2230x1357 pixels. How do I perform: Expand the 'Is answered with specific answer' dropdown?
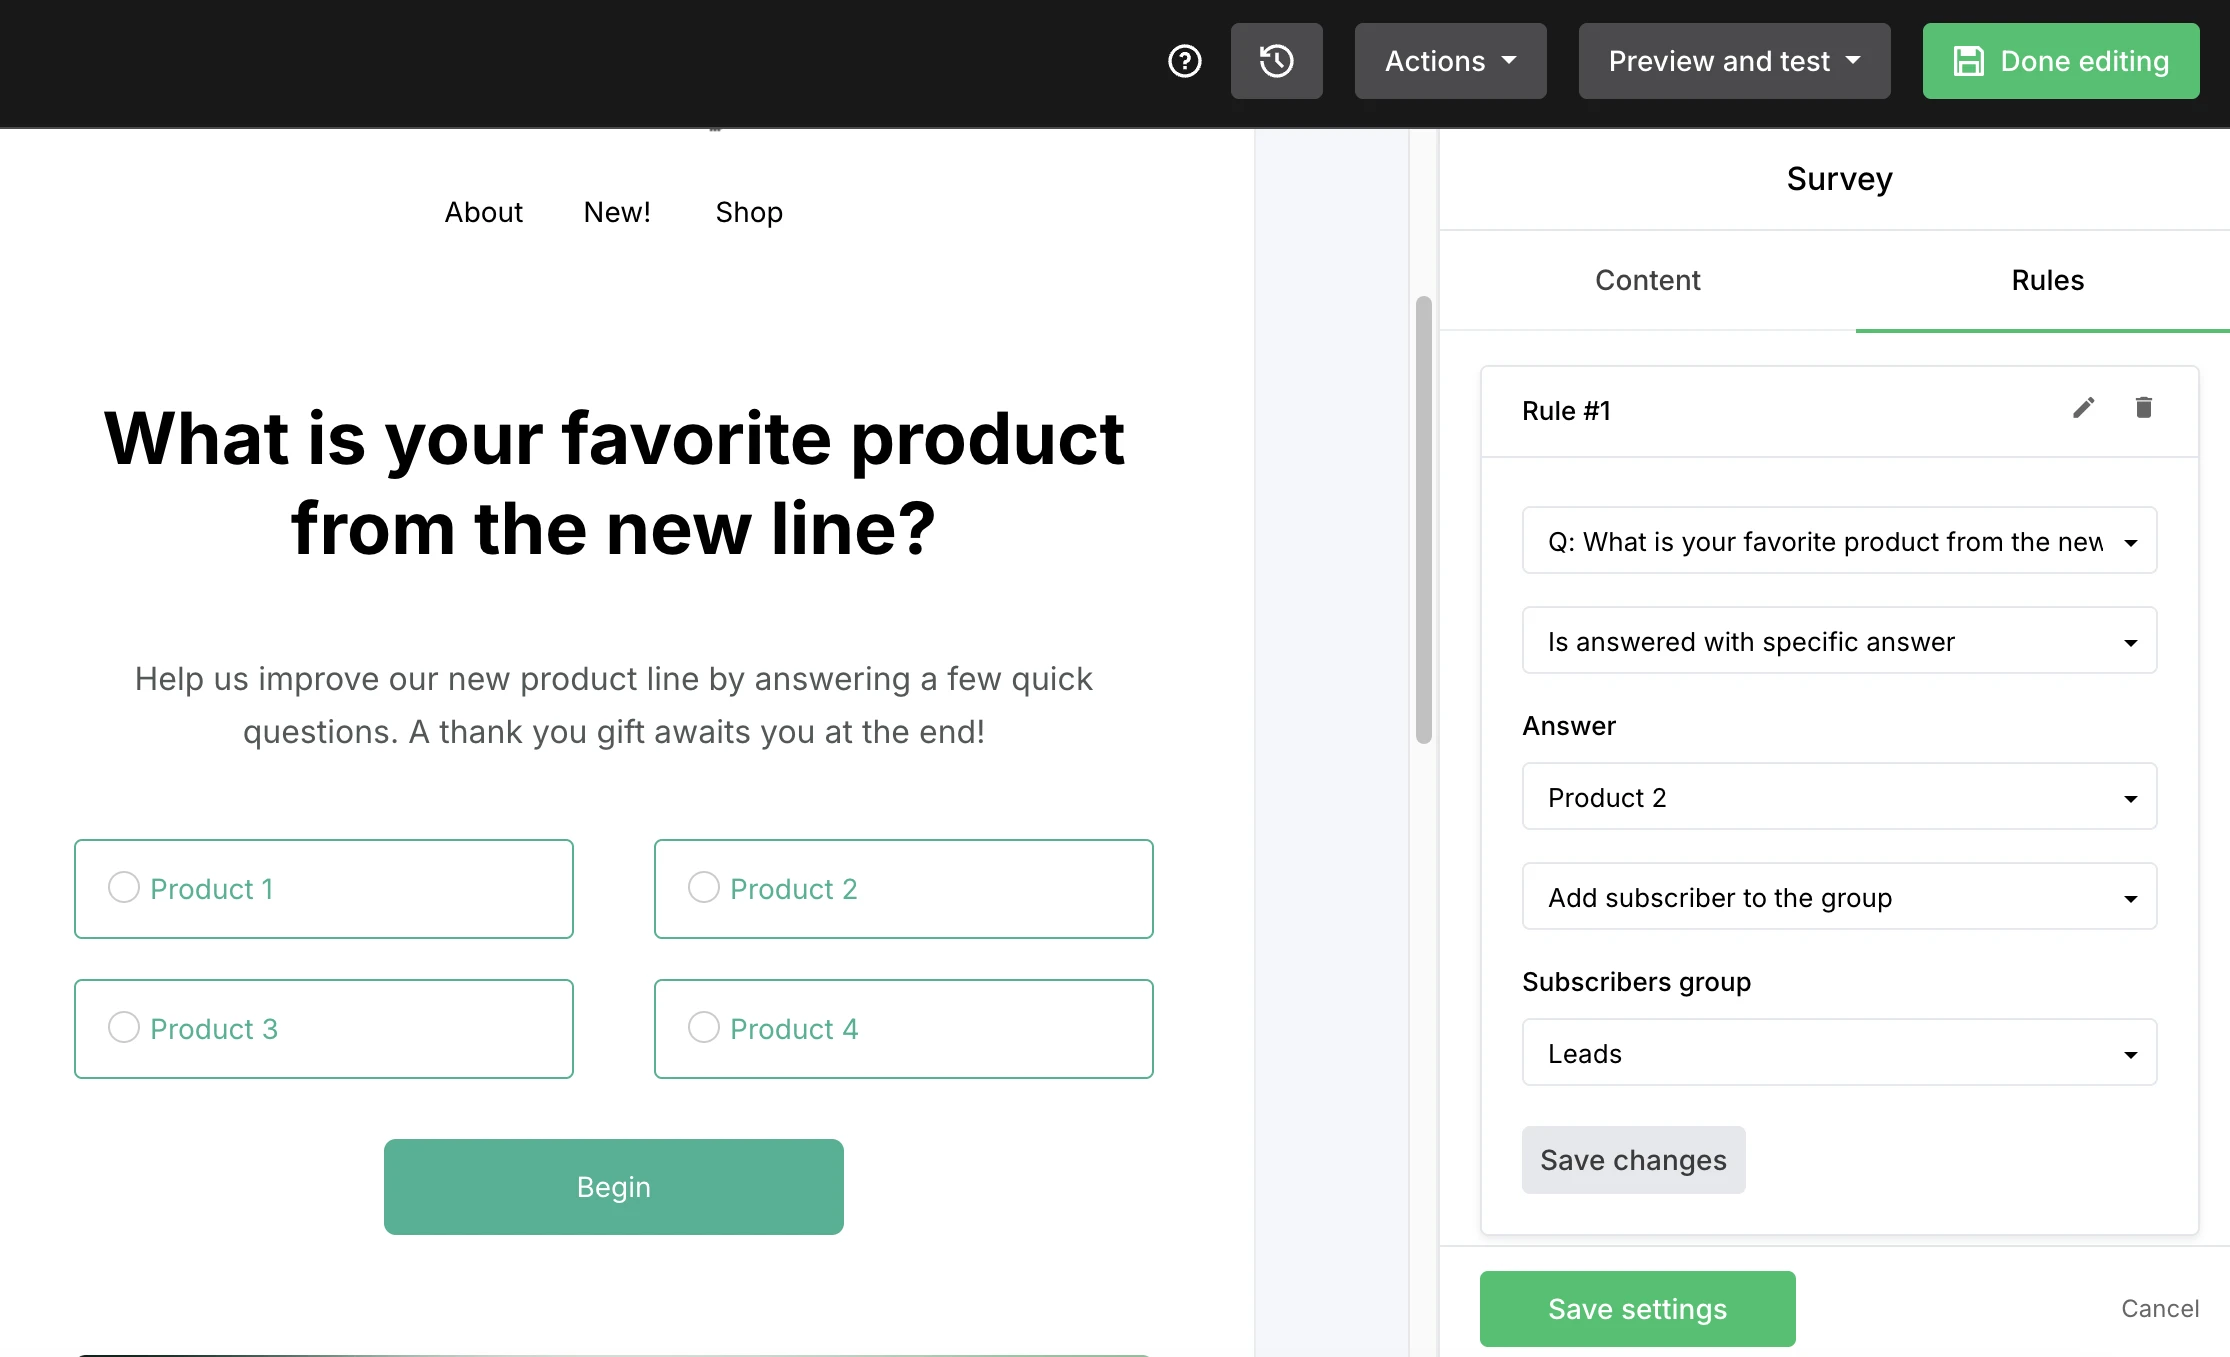(1838, 641)
